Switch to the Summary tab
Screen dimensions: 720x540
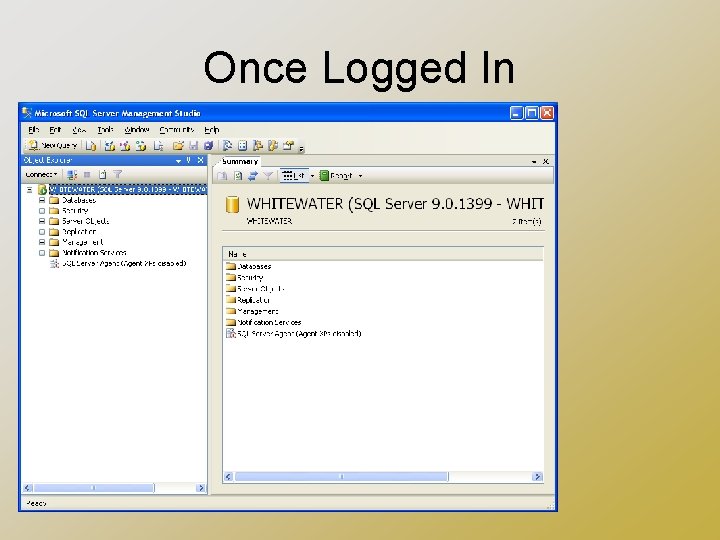click(x=239, y=162)
